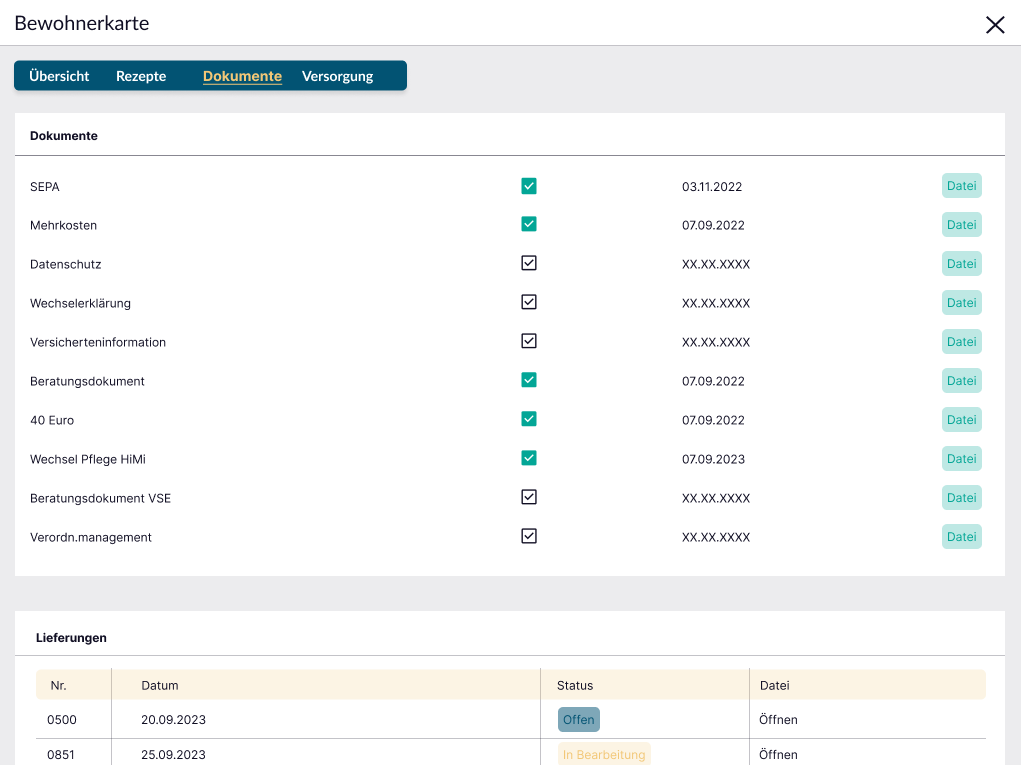
Task: Toggle the Datenschutz checkbox
Action: (529, 263)
